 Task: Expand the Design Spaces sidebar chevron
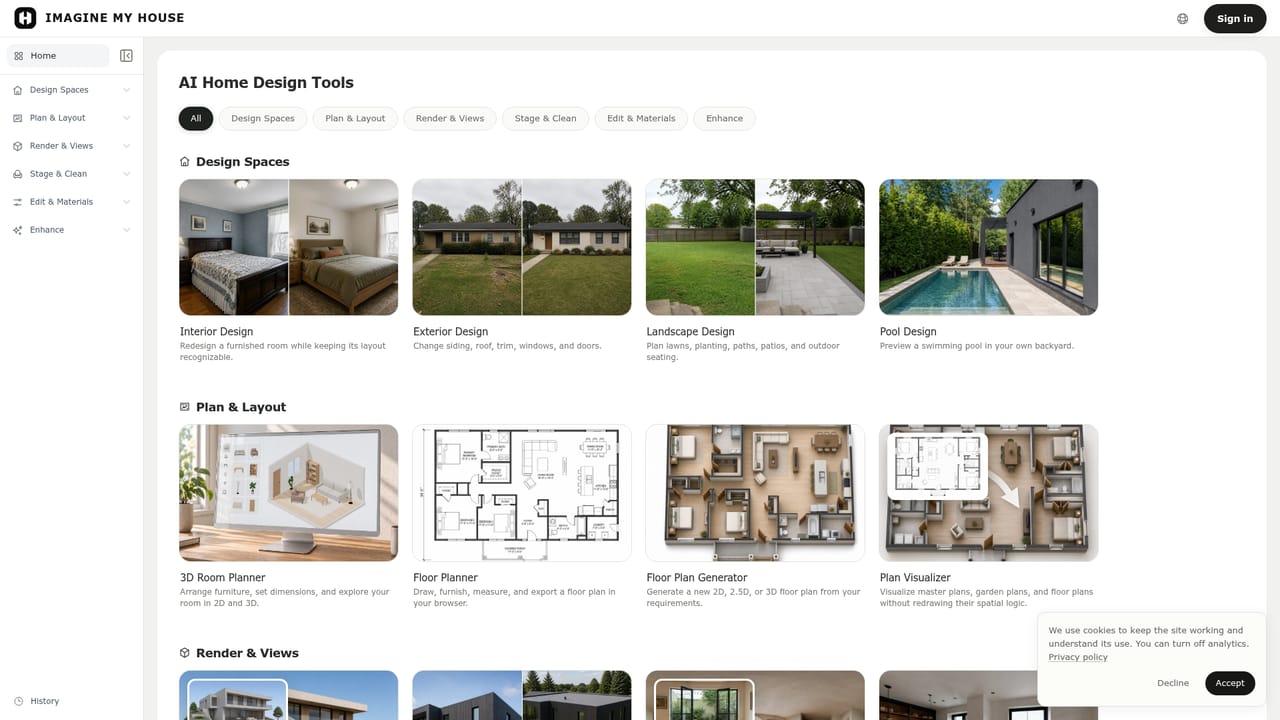[x=126, y=90]
